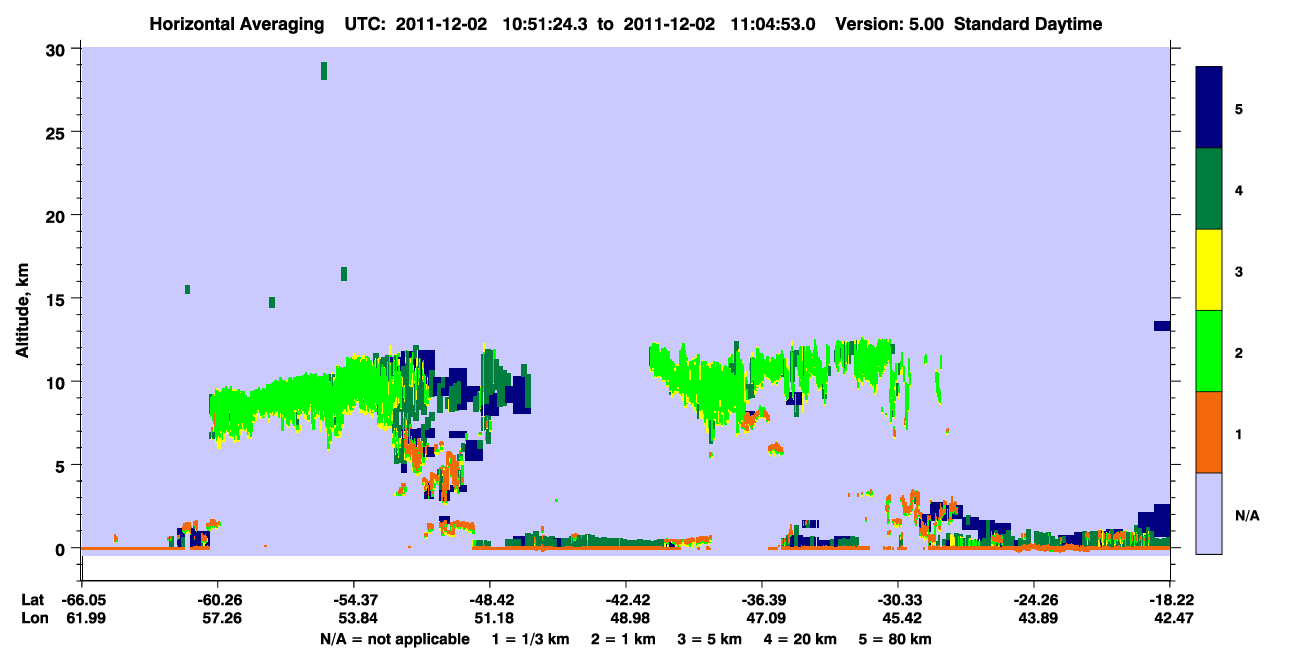Click the lavender N/A color bar segment
1300x667 pixels.
[1209, 513]
